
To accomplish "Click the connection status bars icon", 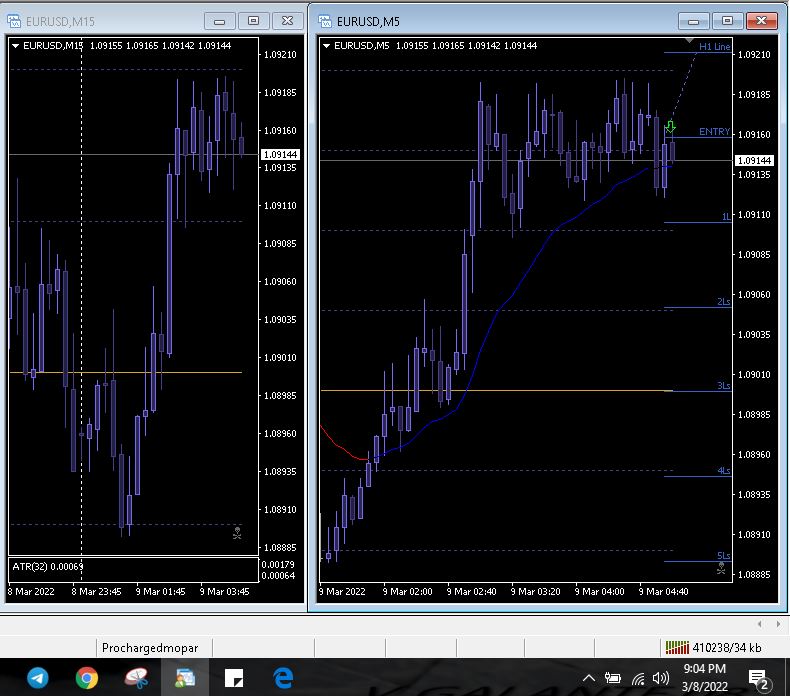I will [x=677, y=648].
